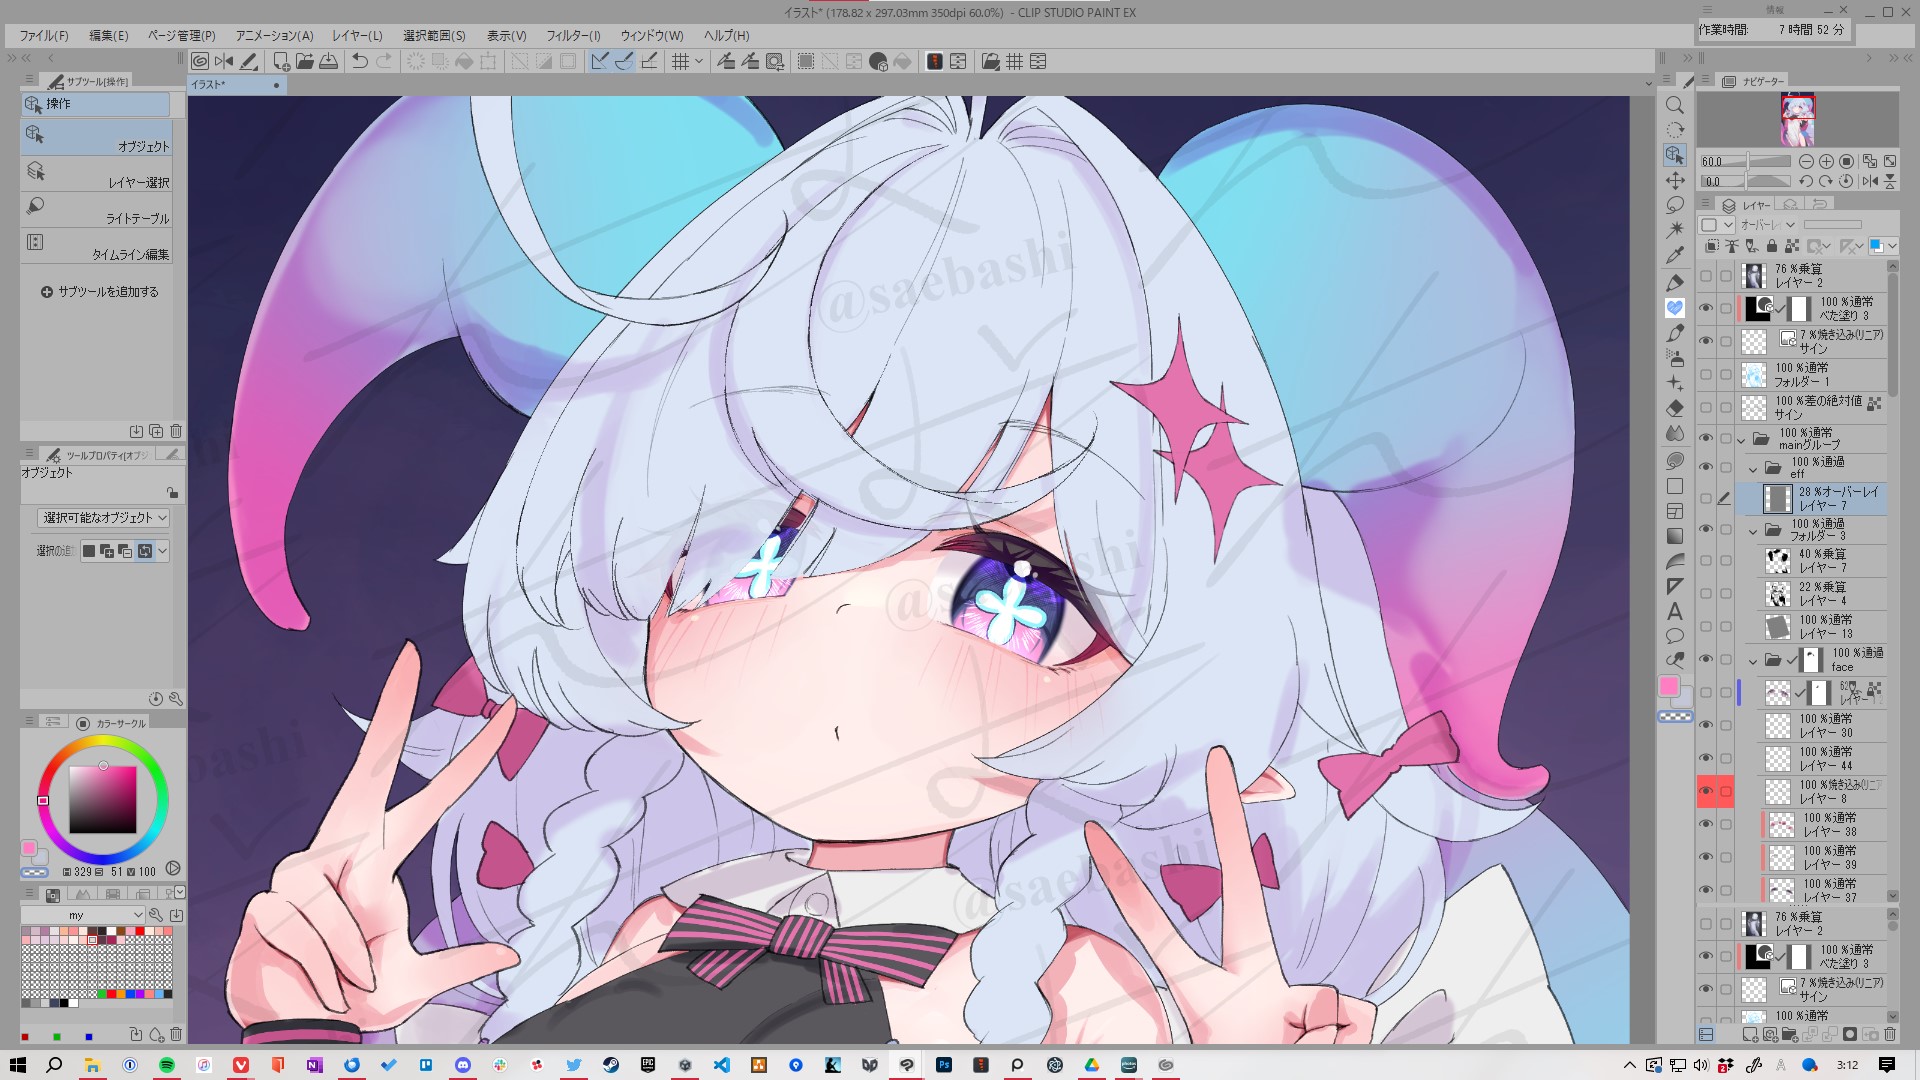
Task: Open 選択可能なオブジェクト dropdown
Action: [104, 518]
